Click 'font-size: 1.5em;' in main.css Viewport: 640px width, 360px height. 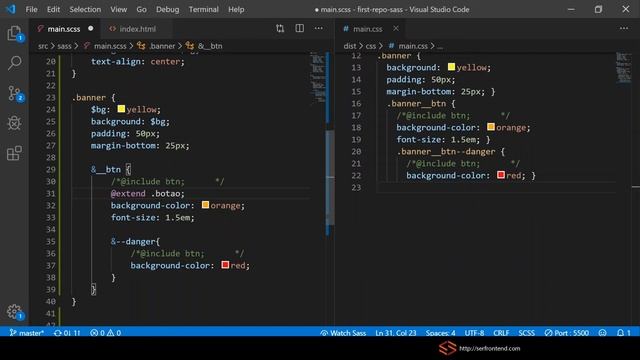[x=438, y=140]
